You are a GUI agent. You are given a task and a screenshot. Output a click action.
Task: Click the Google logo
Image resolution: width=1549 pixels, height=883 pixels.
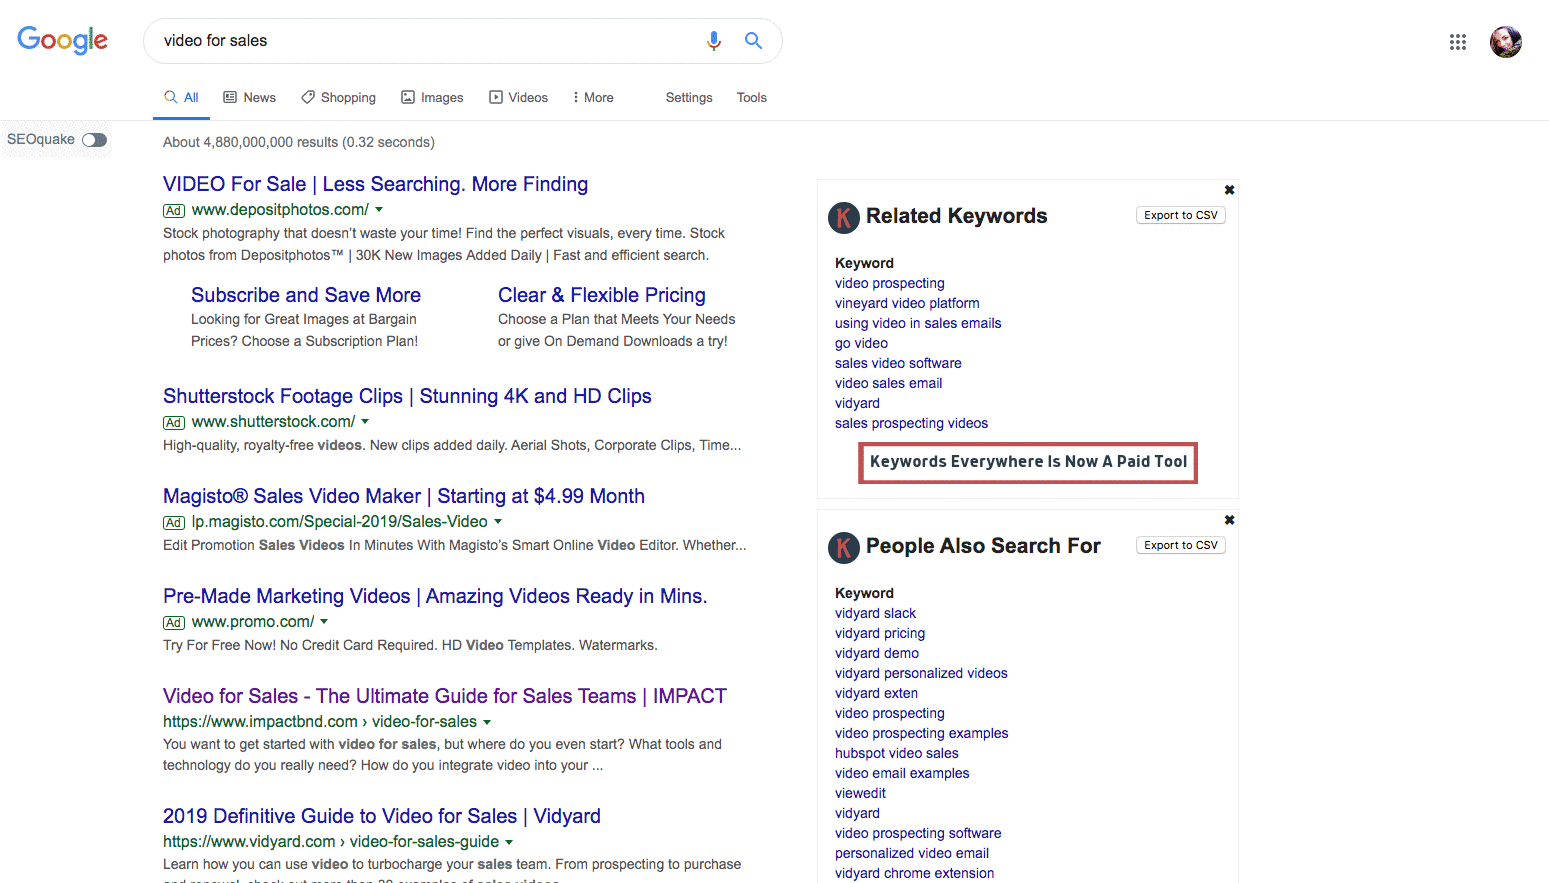(x=63, y=40)
